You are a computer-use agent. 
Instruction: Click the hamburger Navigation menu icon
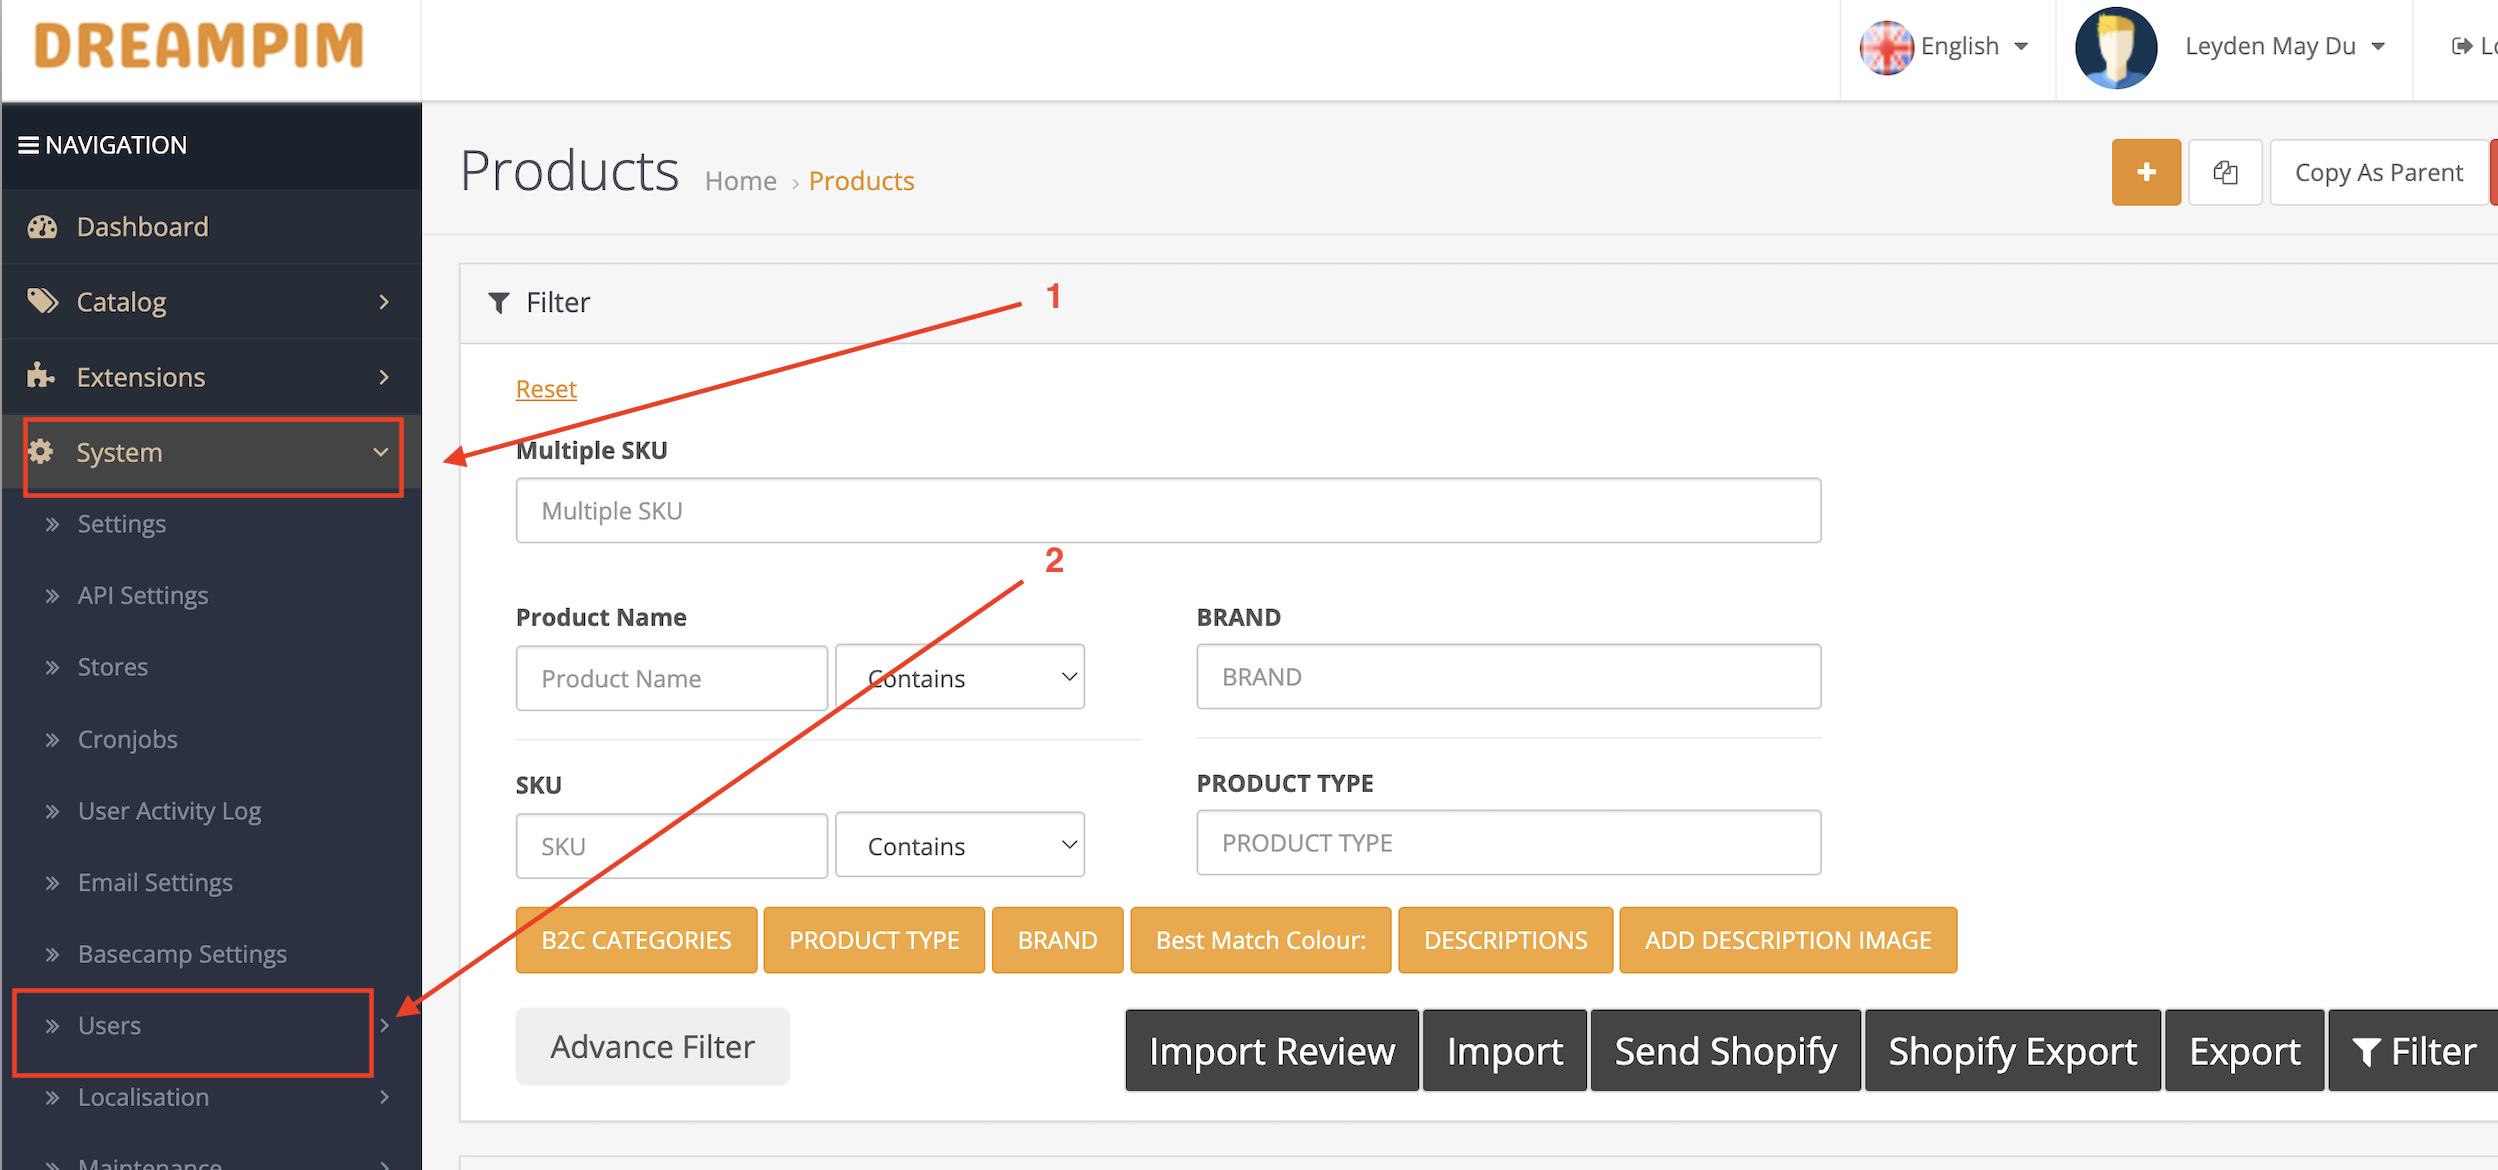(28, 145)
